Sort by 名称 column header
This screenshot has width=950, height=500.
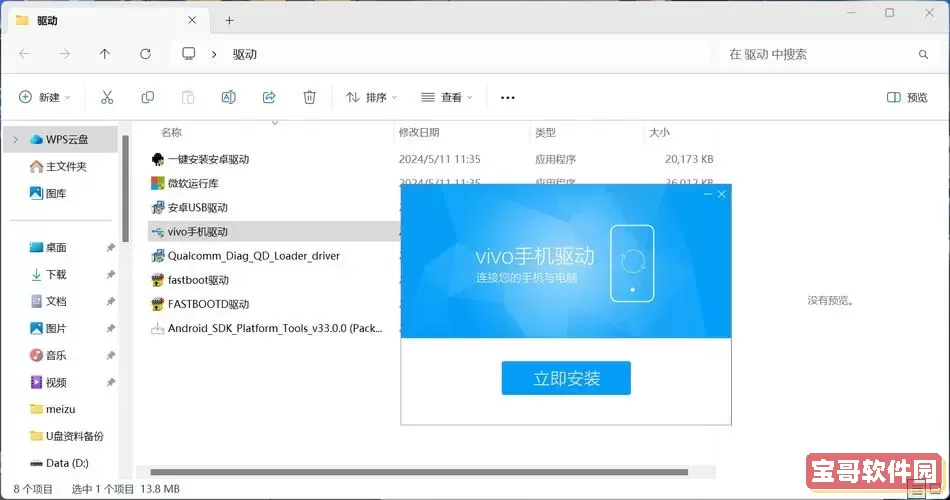(x=171, y=132)
